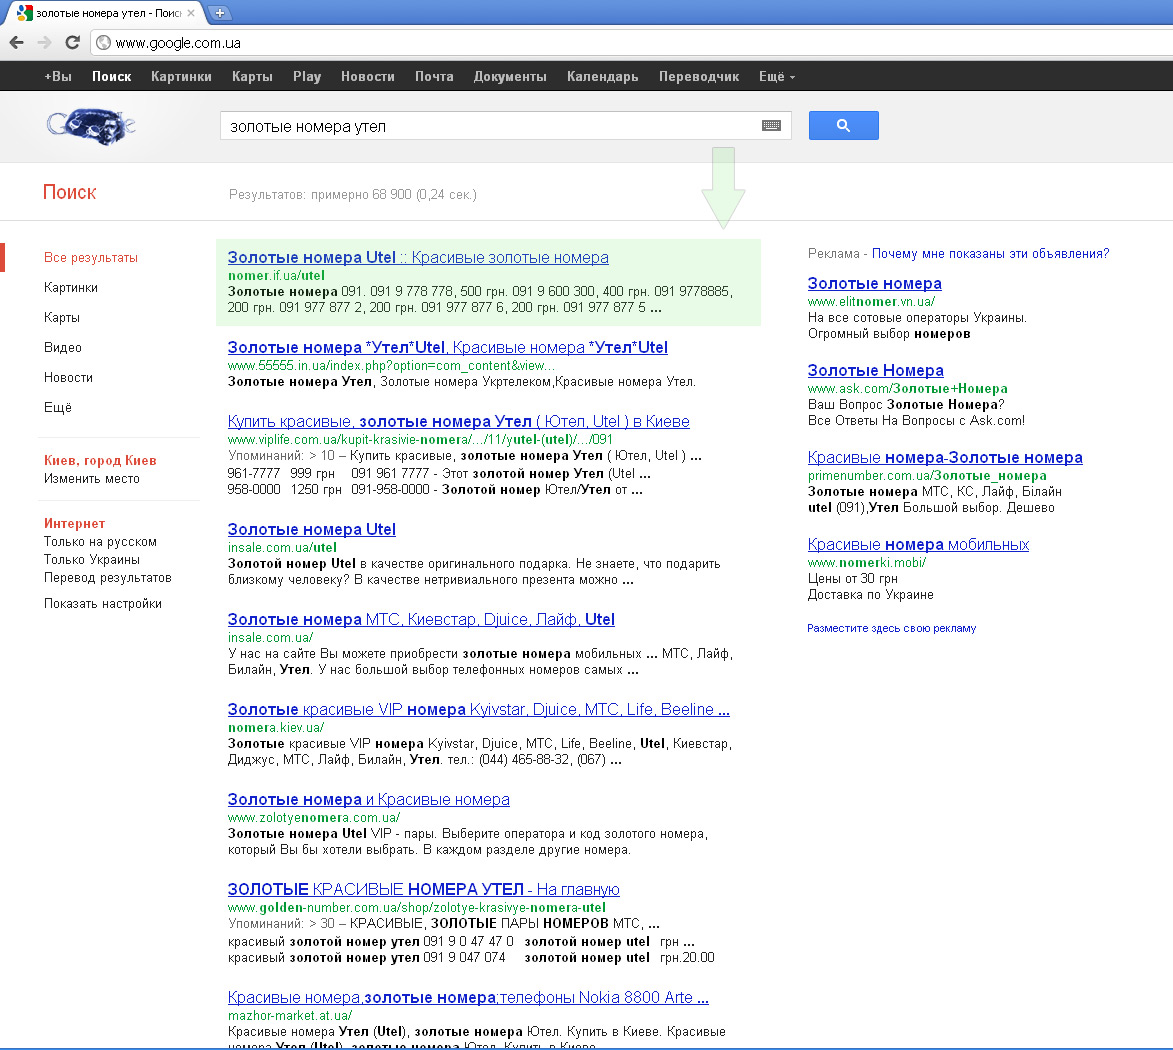Filter by Картинки in sidebar
Viewport: 1173px width, 1050px height.
pyautogui.click(x=70, y=287)
